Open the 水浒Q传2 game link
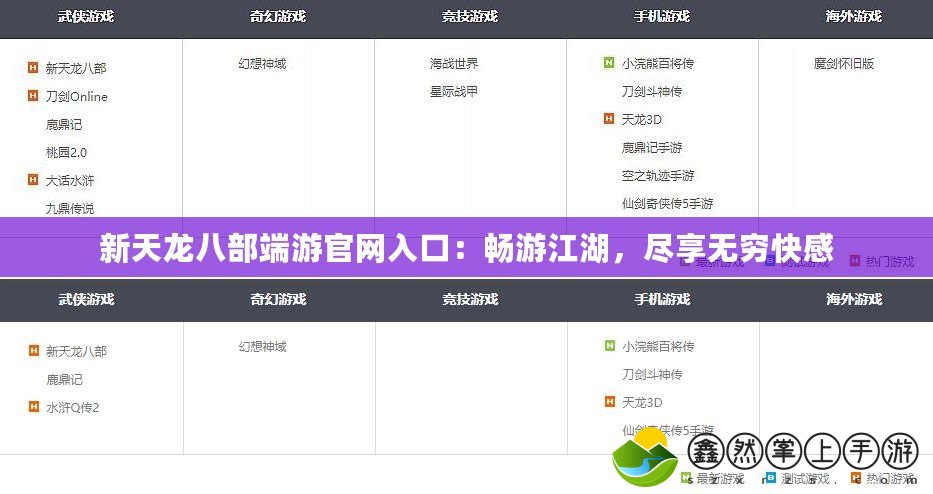The height and width of the screenshot is (494, 933). point(73,408)
